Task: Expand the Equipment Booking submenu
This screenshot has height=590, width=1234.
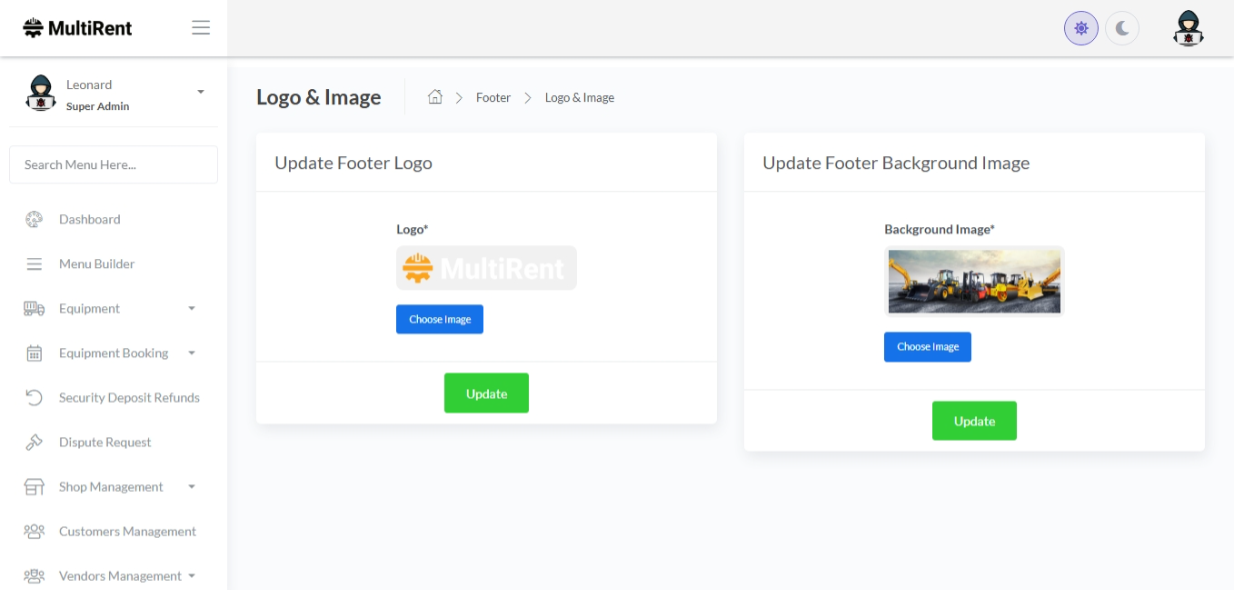Action: click(x=191, y=353)
